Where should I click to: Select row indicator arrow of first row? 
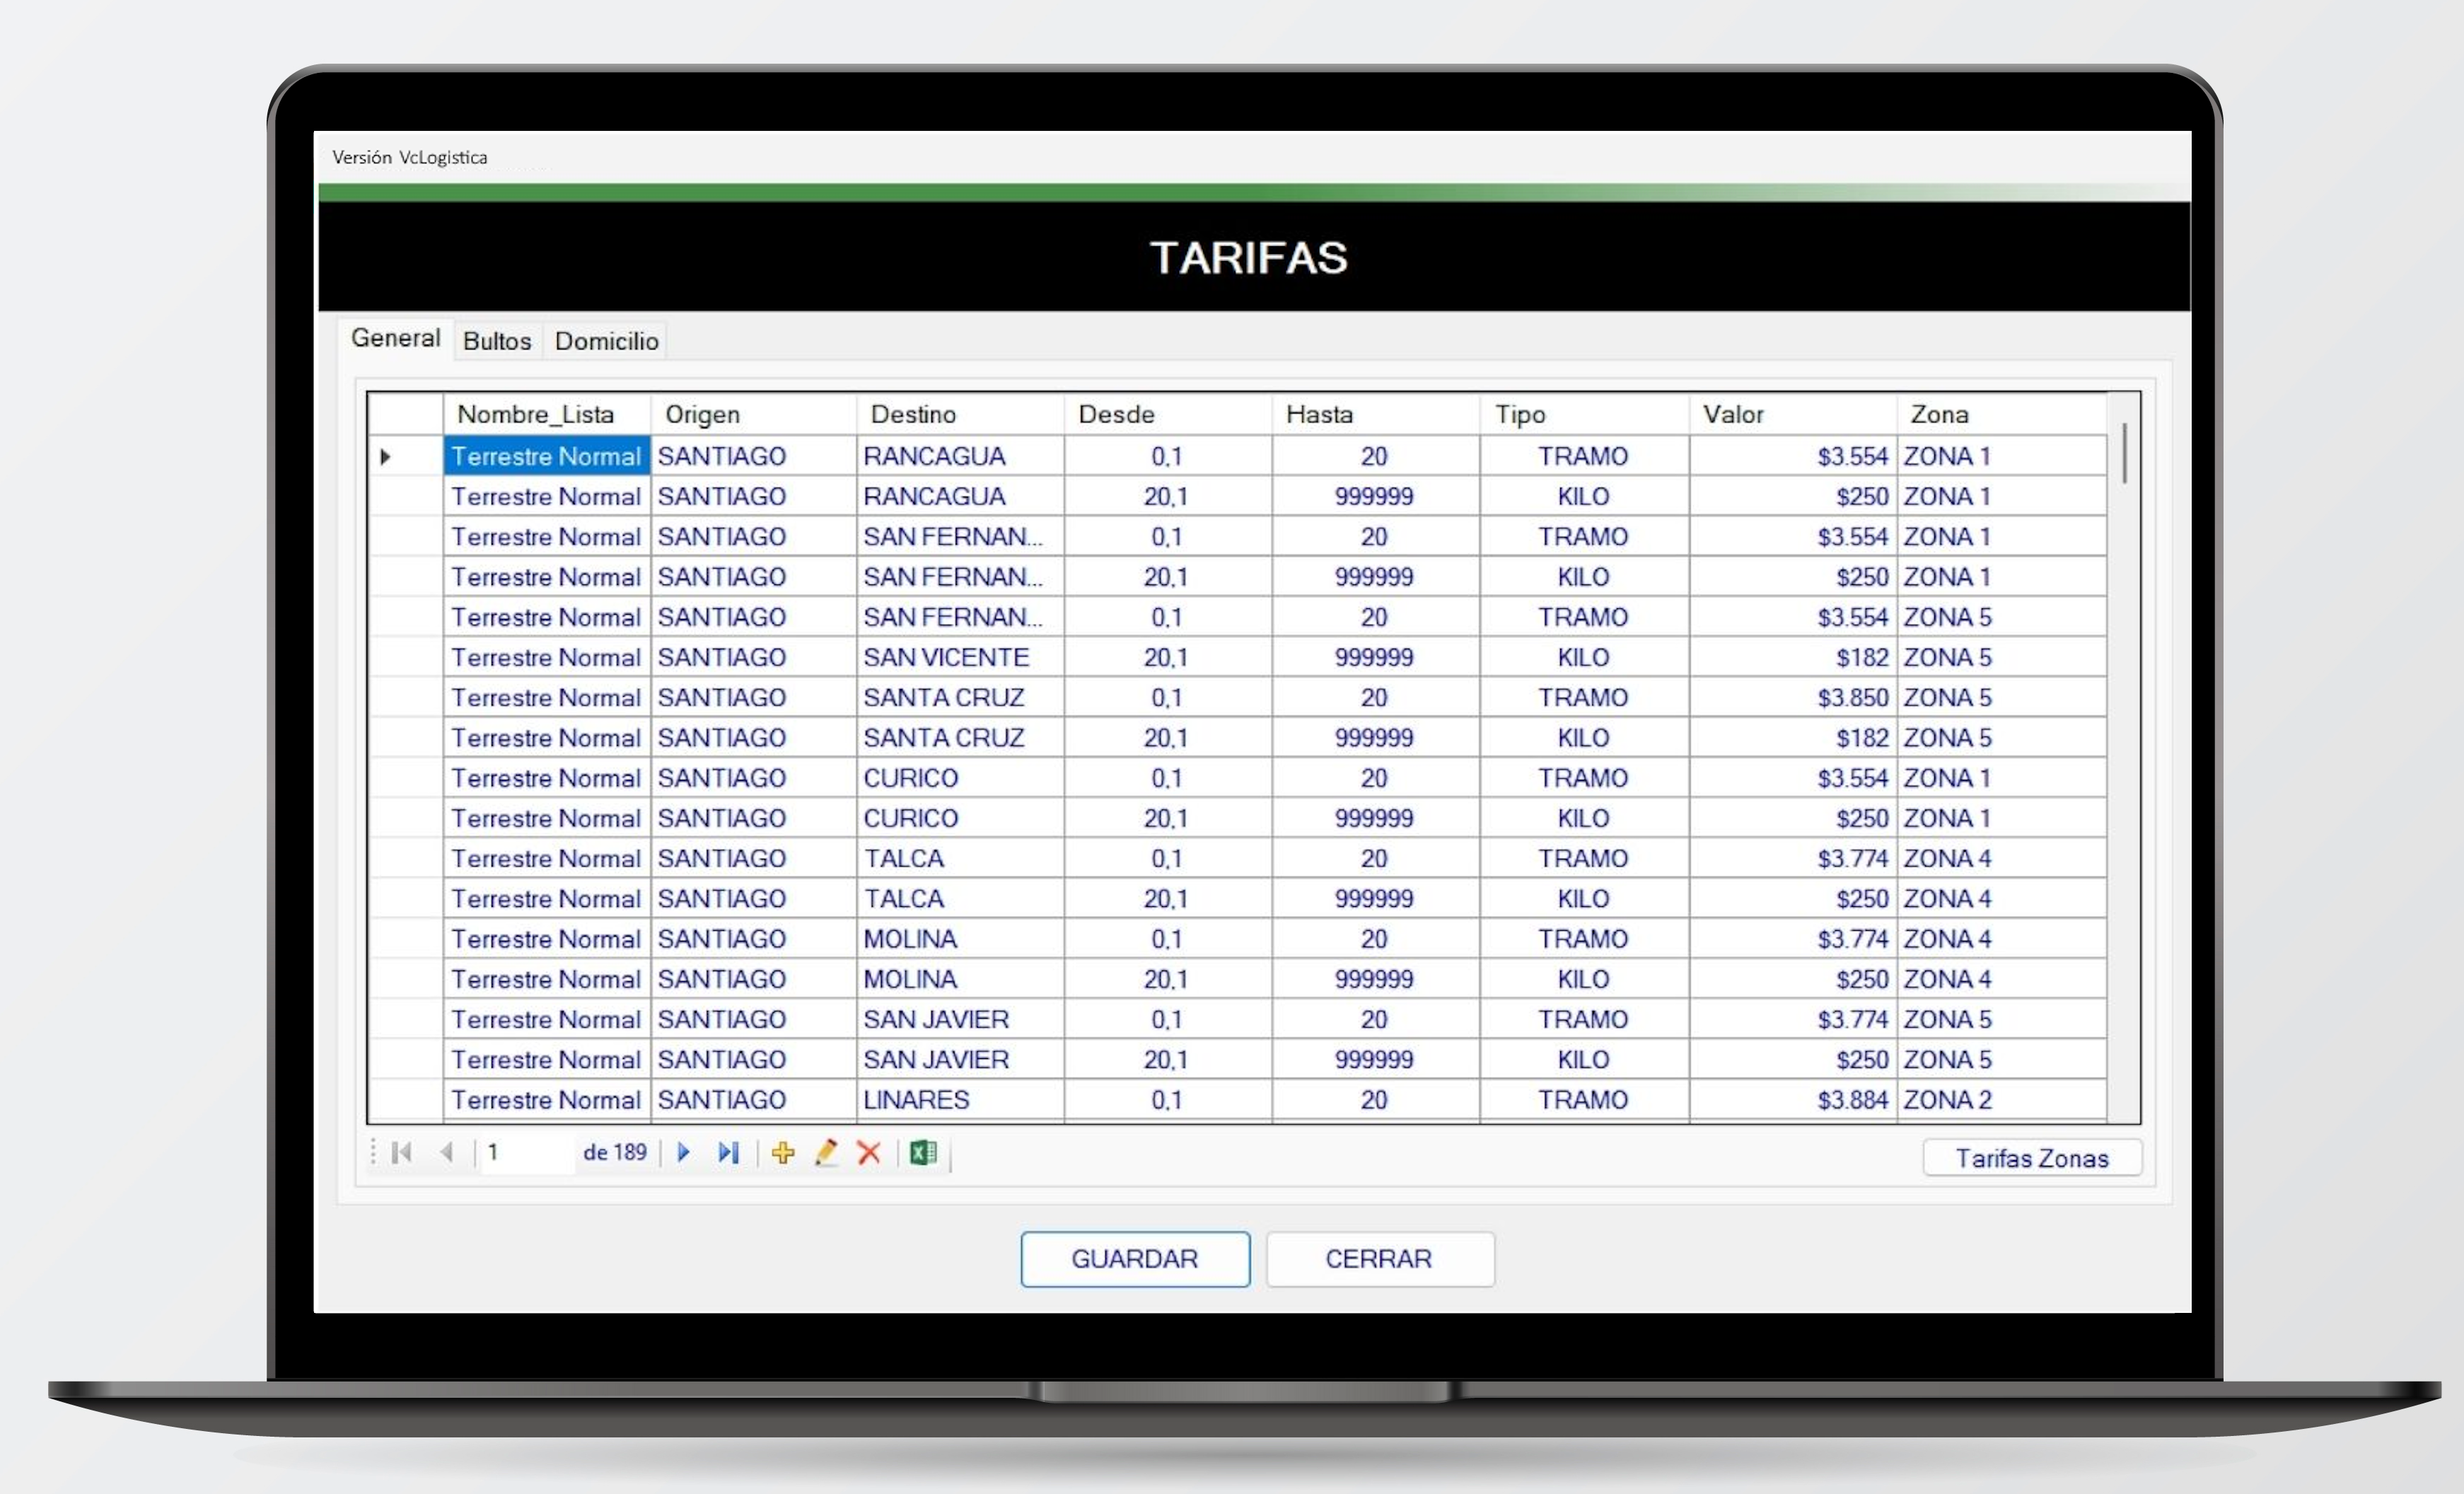click(386, 457)
